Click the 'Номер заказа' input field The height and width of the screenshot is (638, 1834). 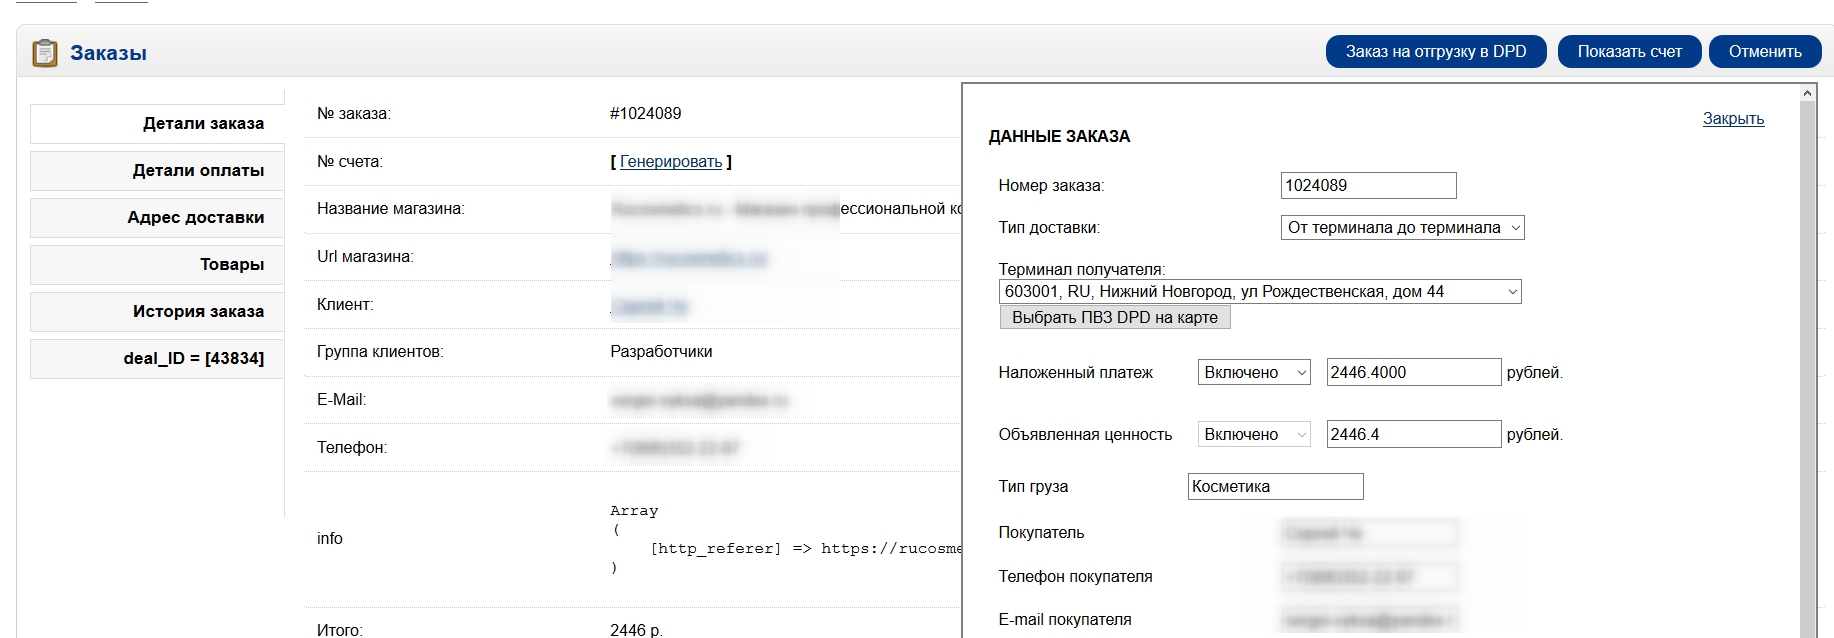[x=1367, y=186]
